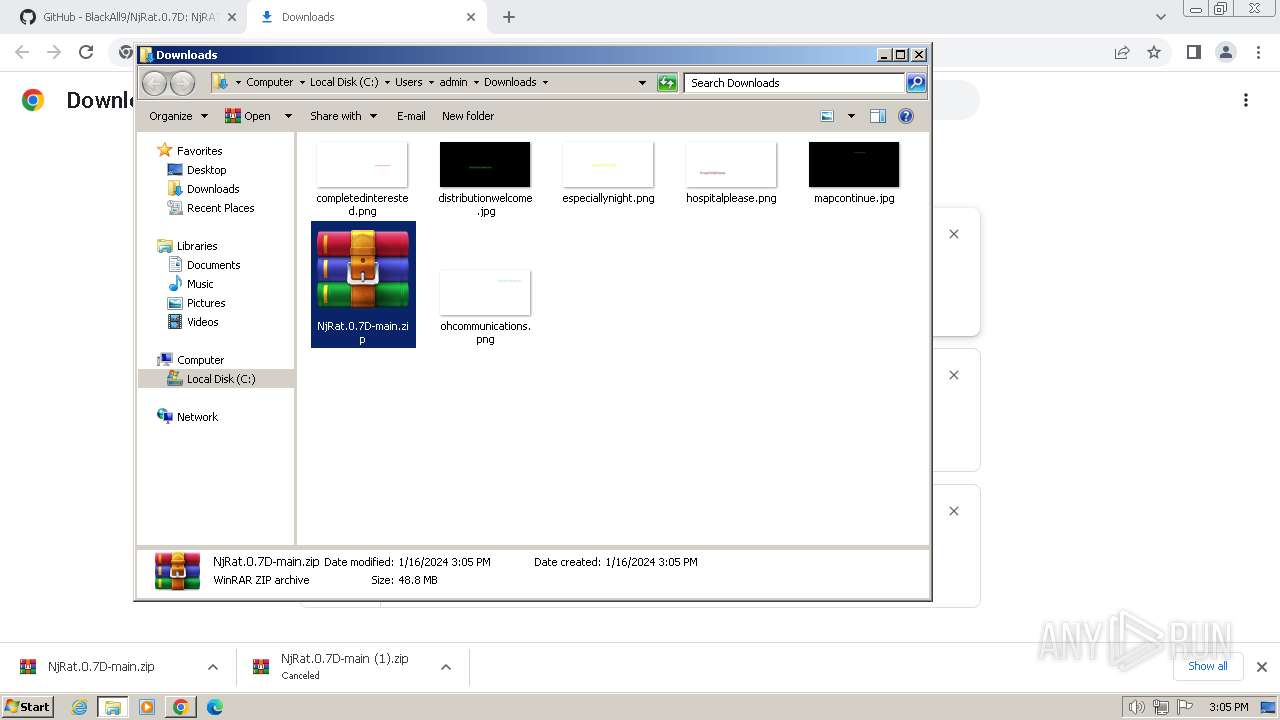
Task: Select hospitalplease.png file
Action: click(731, 173)
